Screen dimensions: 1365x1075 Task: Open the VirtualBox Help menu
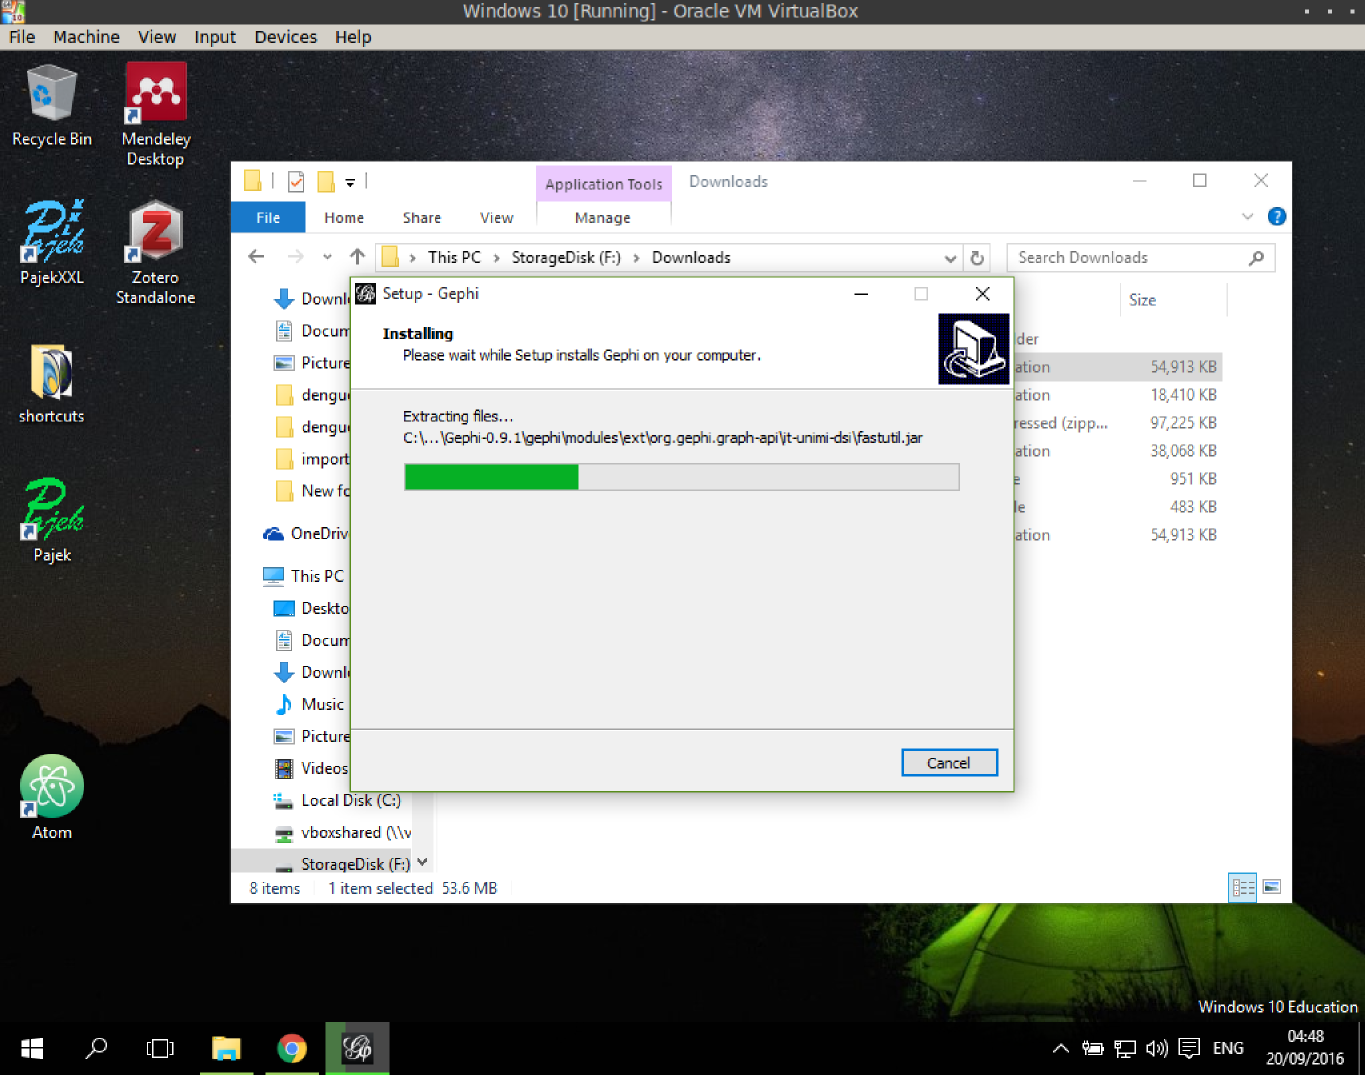(x=353, y=37)
